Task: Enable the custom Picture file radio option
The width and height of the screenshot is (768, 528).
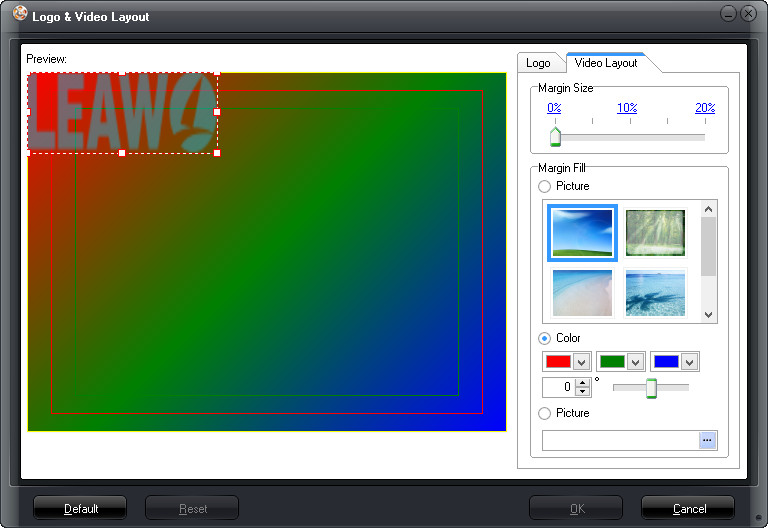Action: point(545,413)
